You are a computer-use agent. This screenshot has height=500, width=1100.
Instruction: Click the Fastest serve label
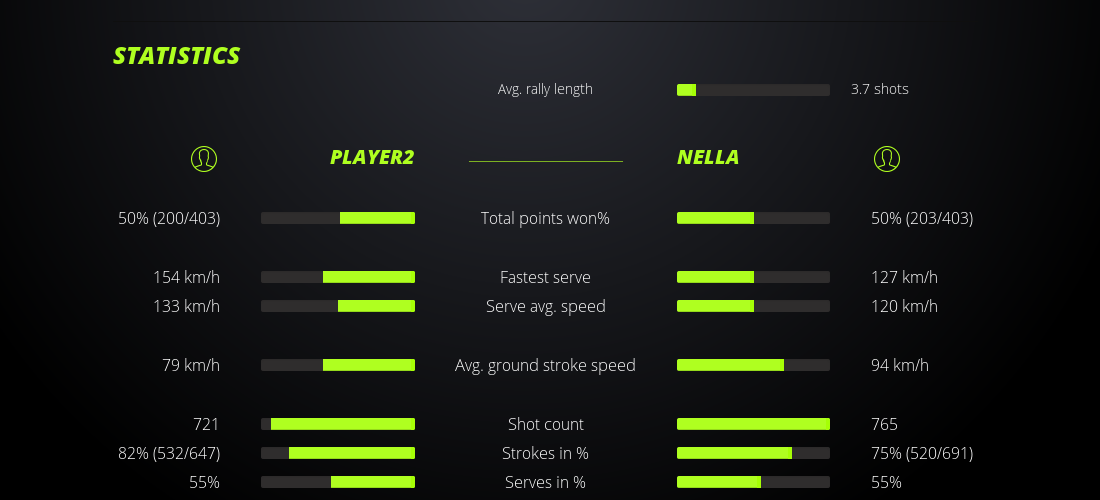tap(545, 277)
